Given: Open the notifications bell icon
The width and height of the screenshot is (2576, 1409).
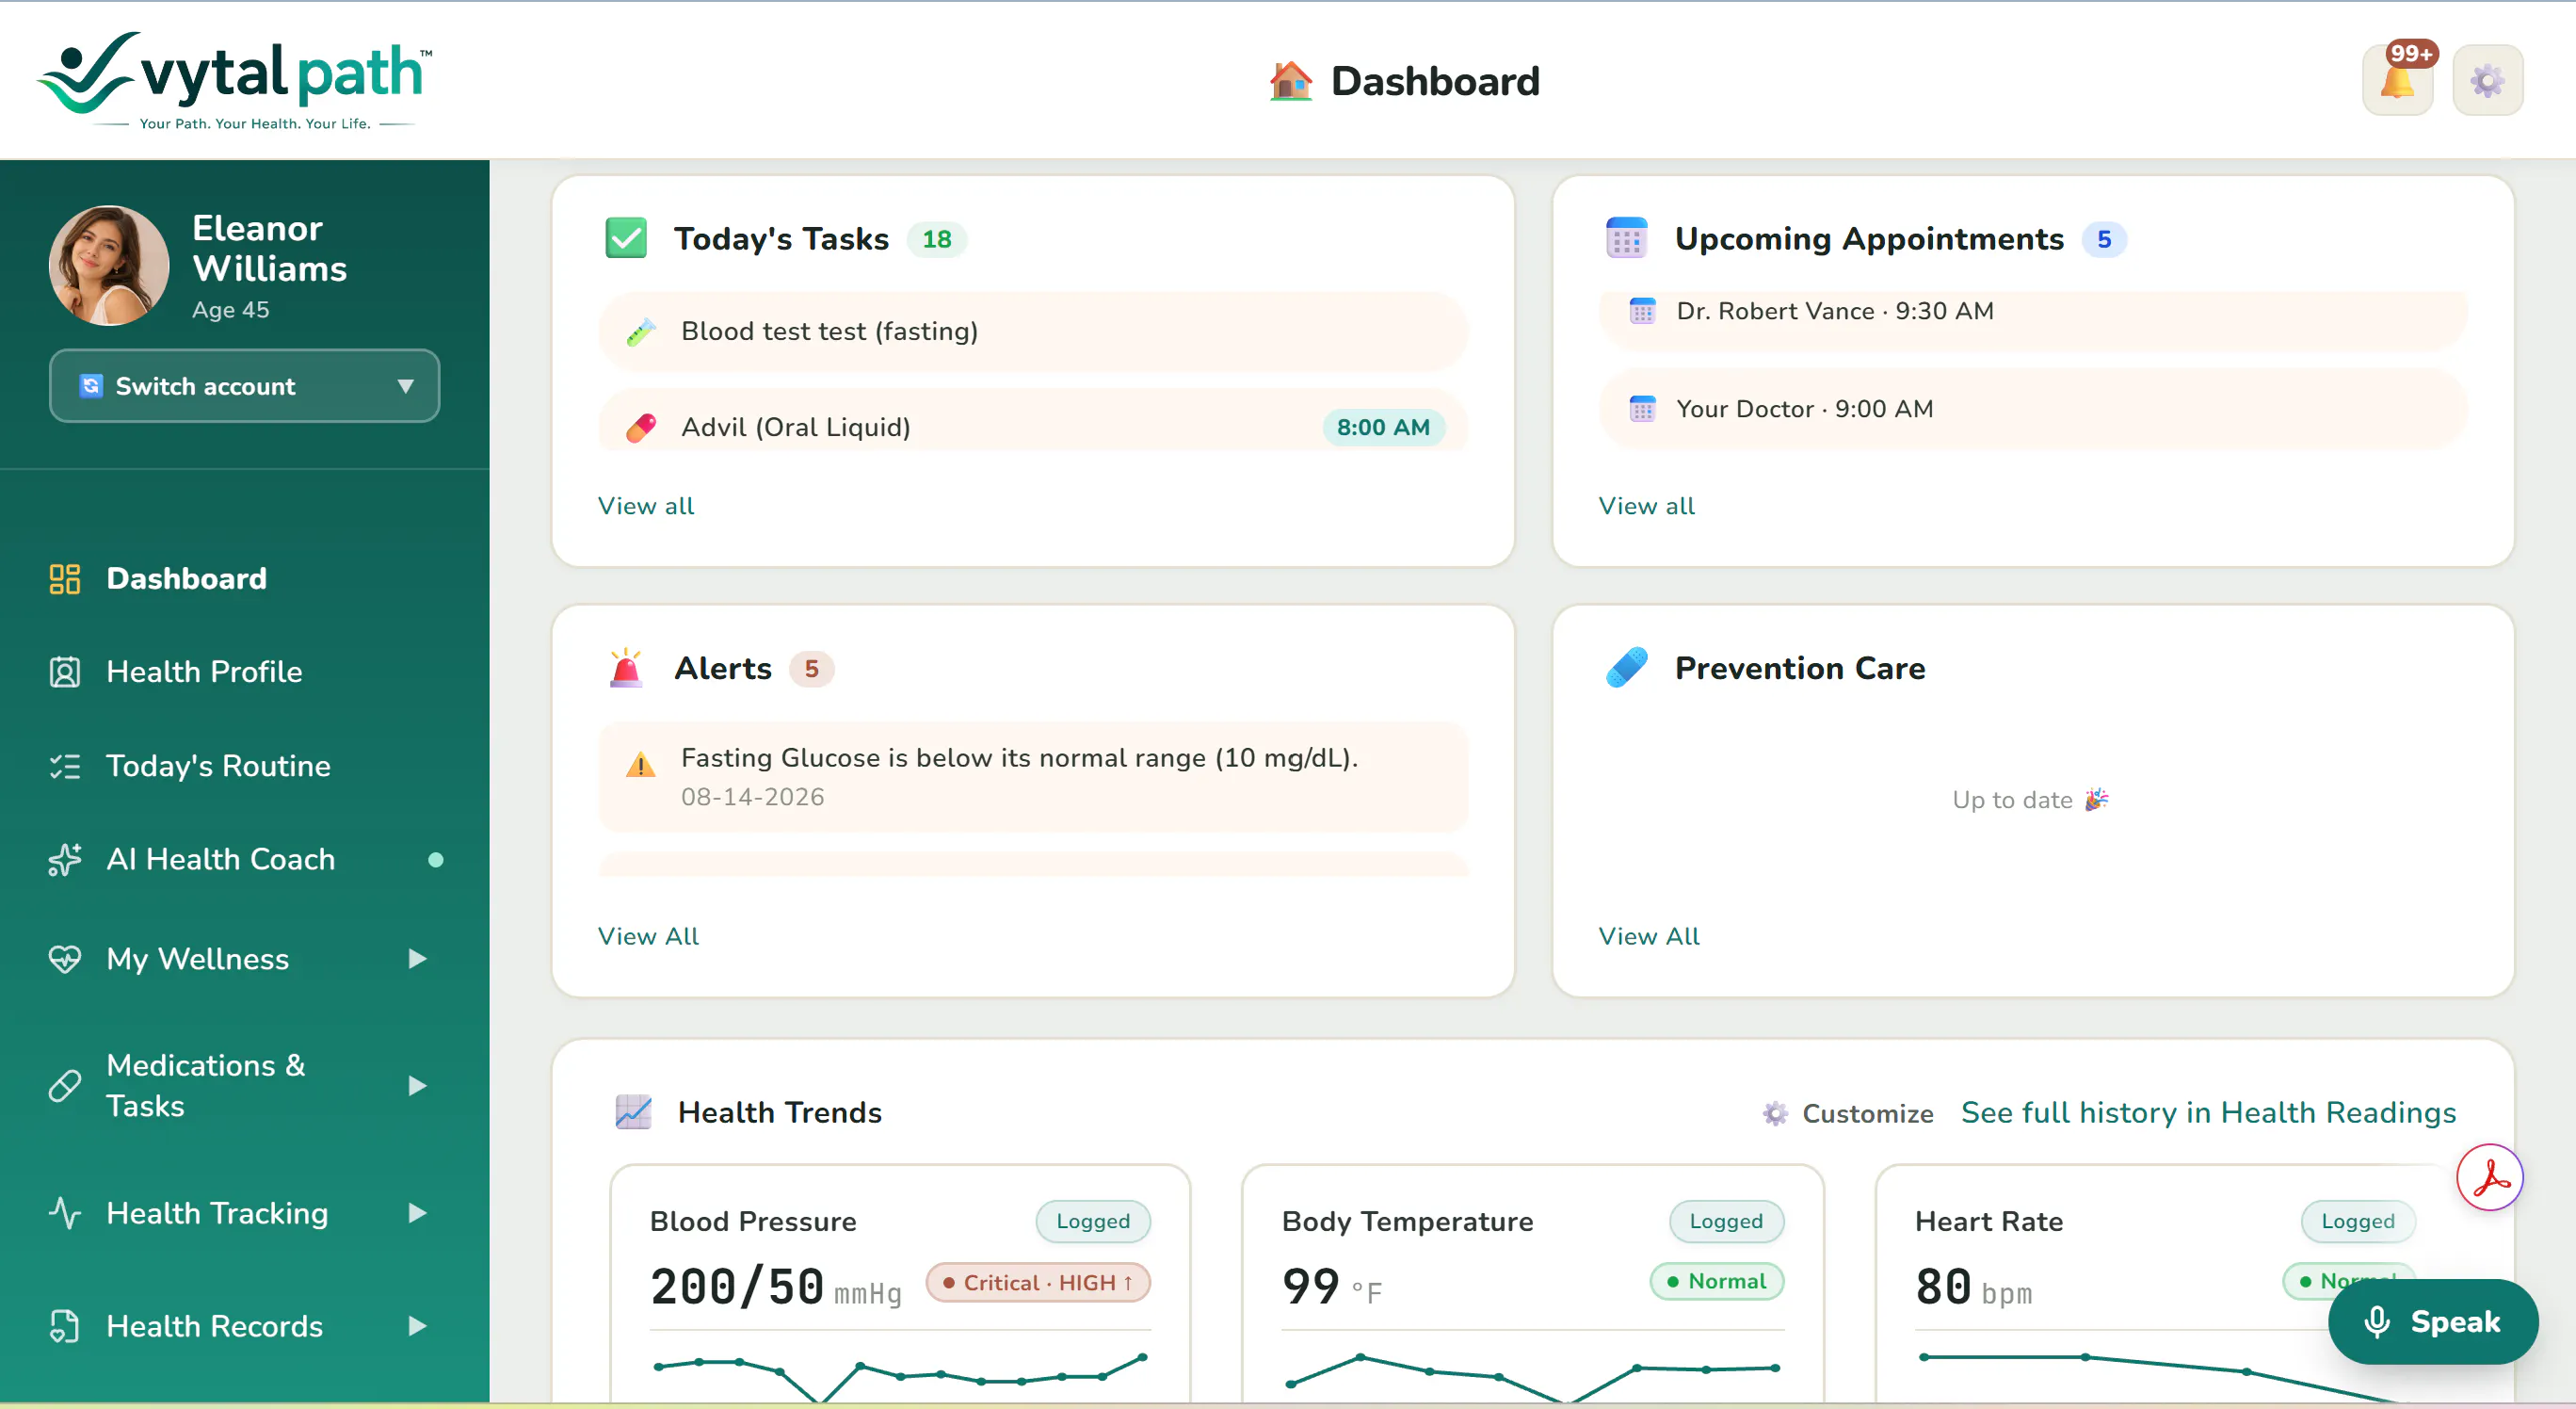Looking at the screenshot, I should pyautogui.click(x=2397, y=80).
